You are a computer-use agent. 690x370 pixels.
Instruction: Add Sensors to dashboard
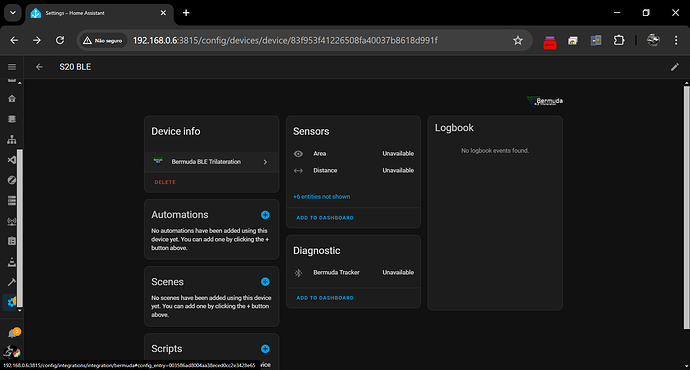pyautogui.click(x=325, y=218)
